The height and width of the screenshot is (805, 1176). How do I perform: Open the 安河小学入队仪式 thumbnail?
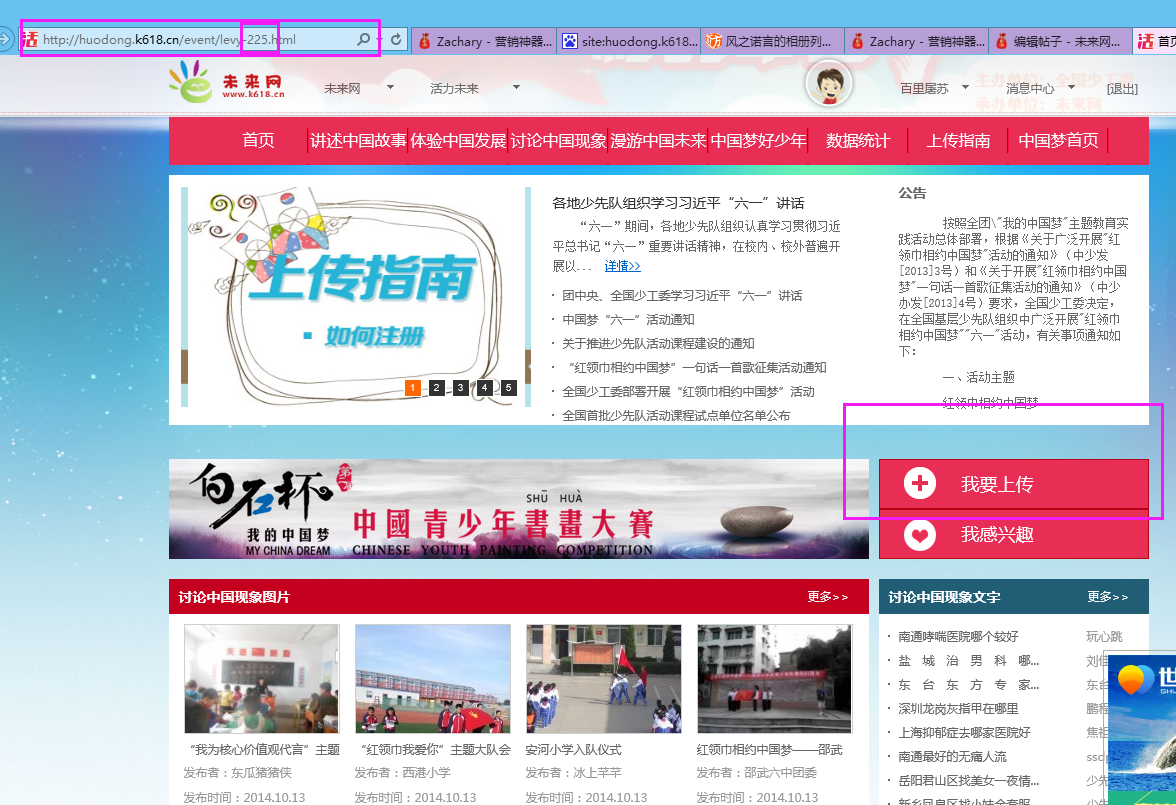point(603,678)
